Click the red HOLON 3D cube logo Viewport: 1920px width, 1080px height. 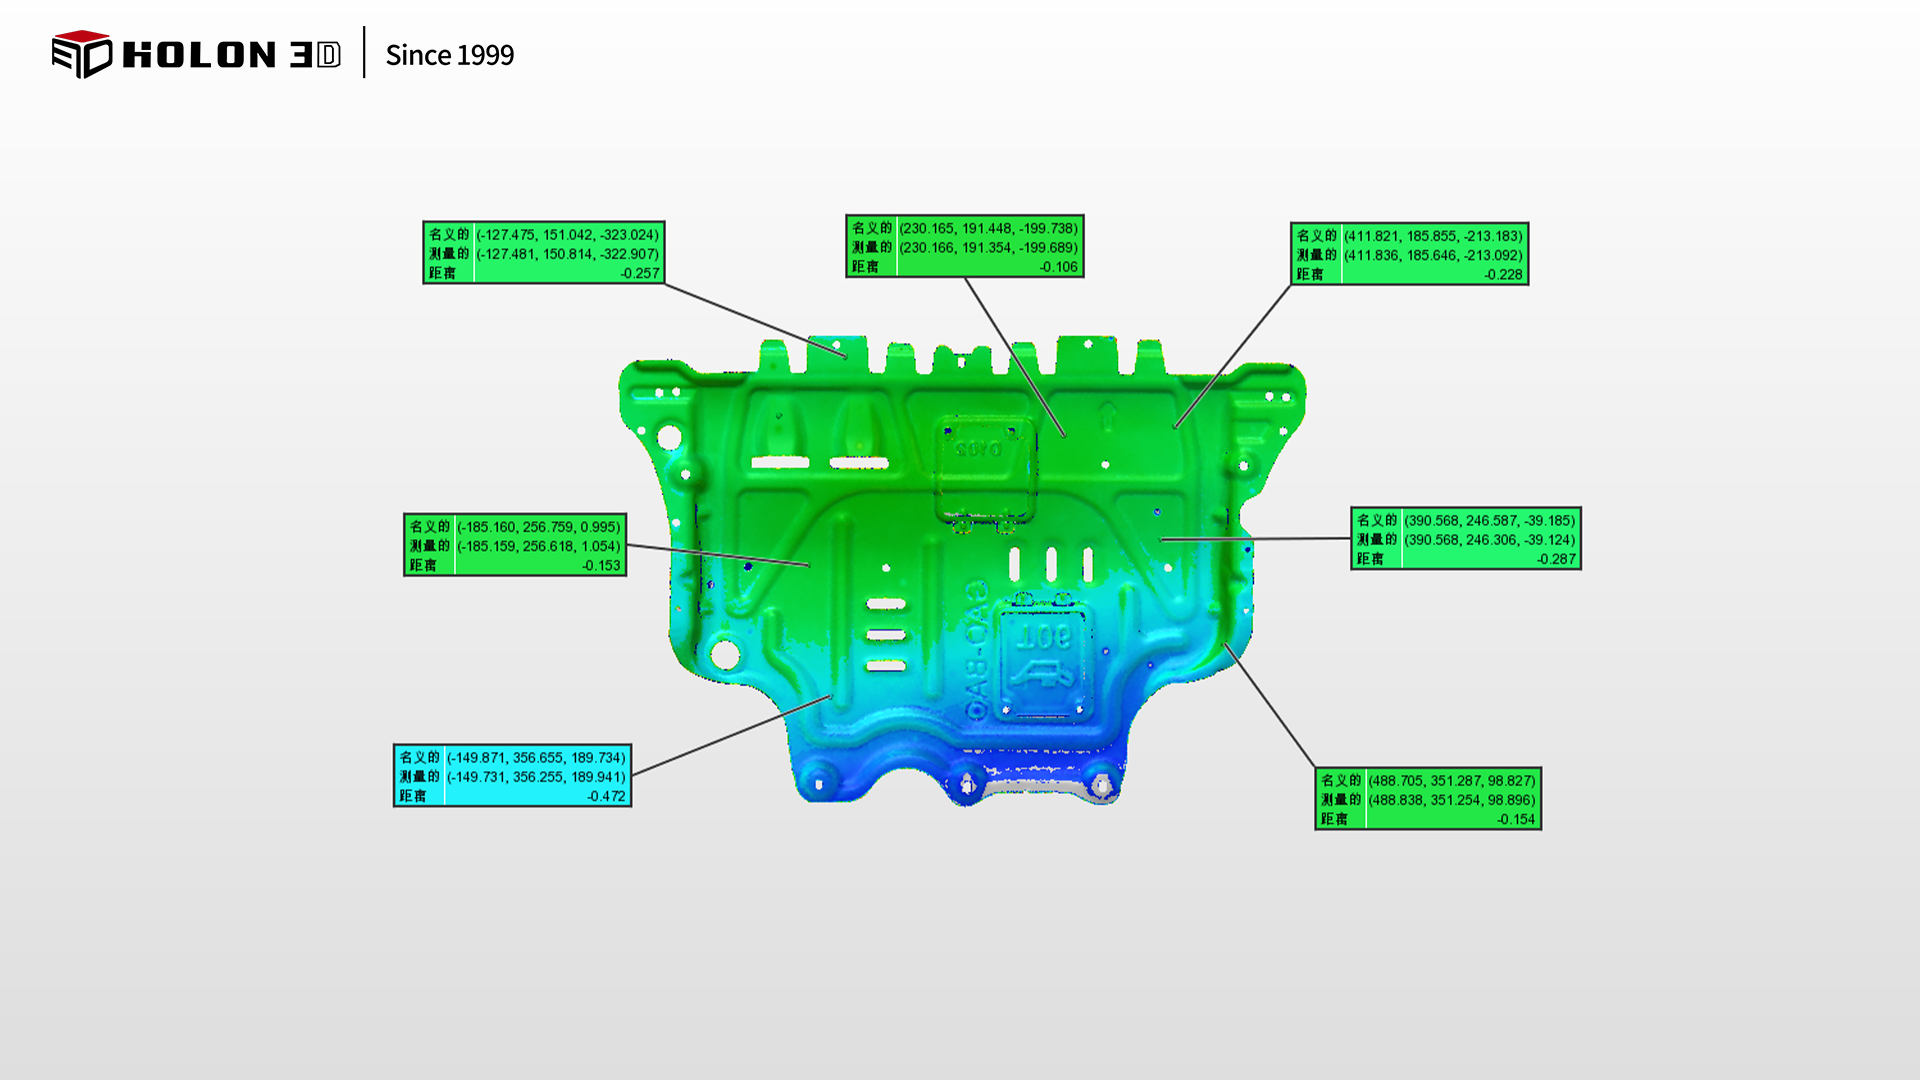[81, 54]
